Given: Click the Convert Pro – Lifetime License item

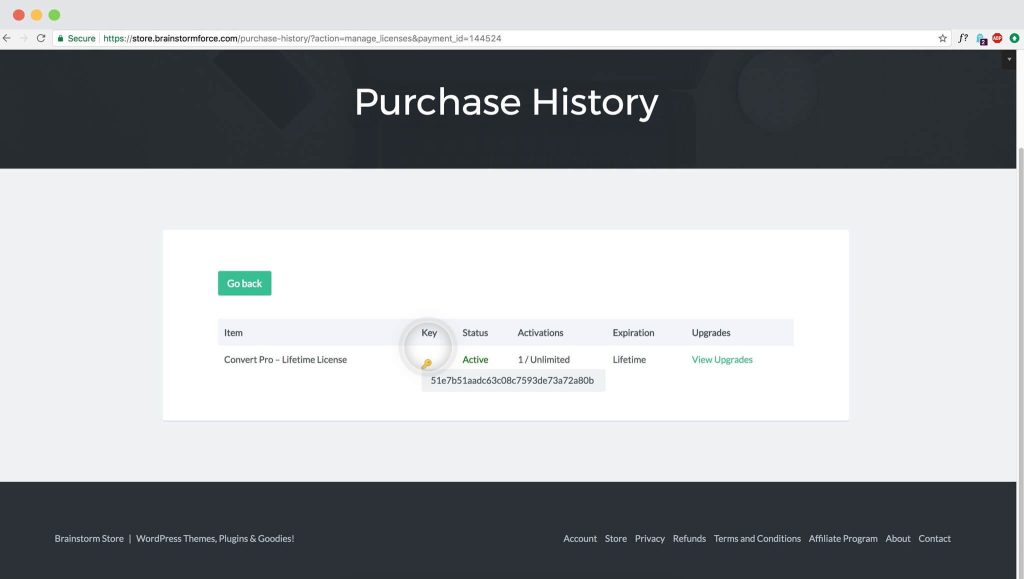Looking at the screenshot, I should pos(285,360).
